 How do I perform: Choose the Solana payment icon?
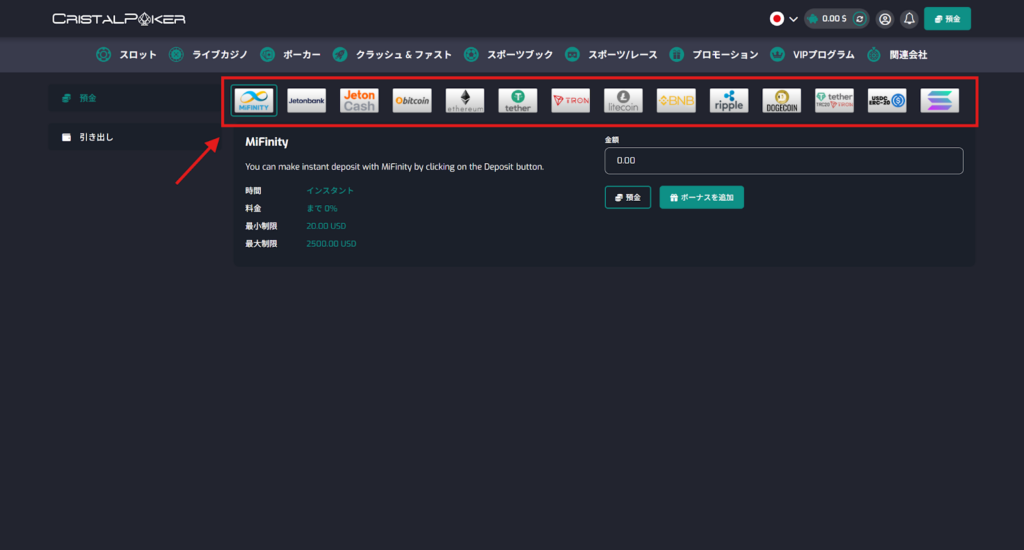click(940, 101)
